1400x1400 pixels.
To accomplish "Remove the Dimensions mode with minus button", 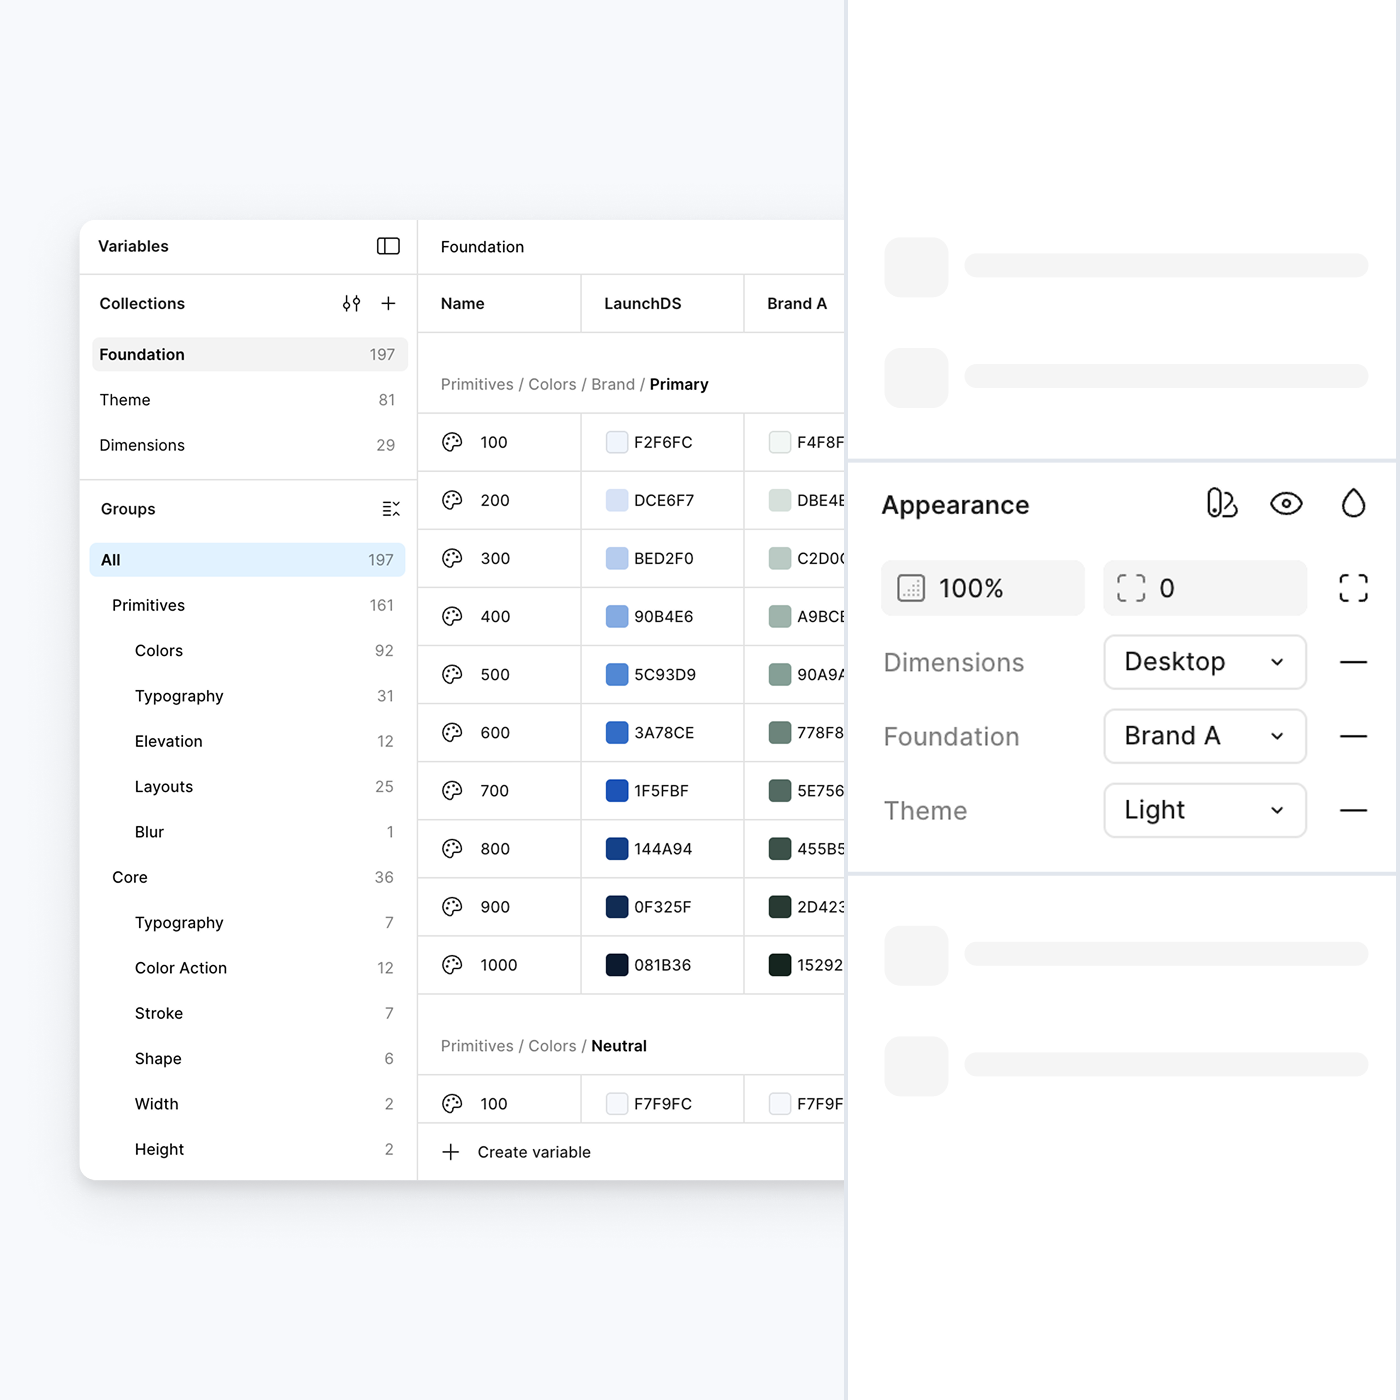I will (x=1353, y=662).
